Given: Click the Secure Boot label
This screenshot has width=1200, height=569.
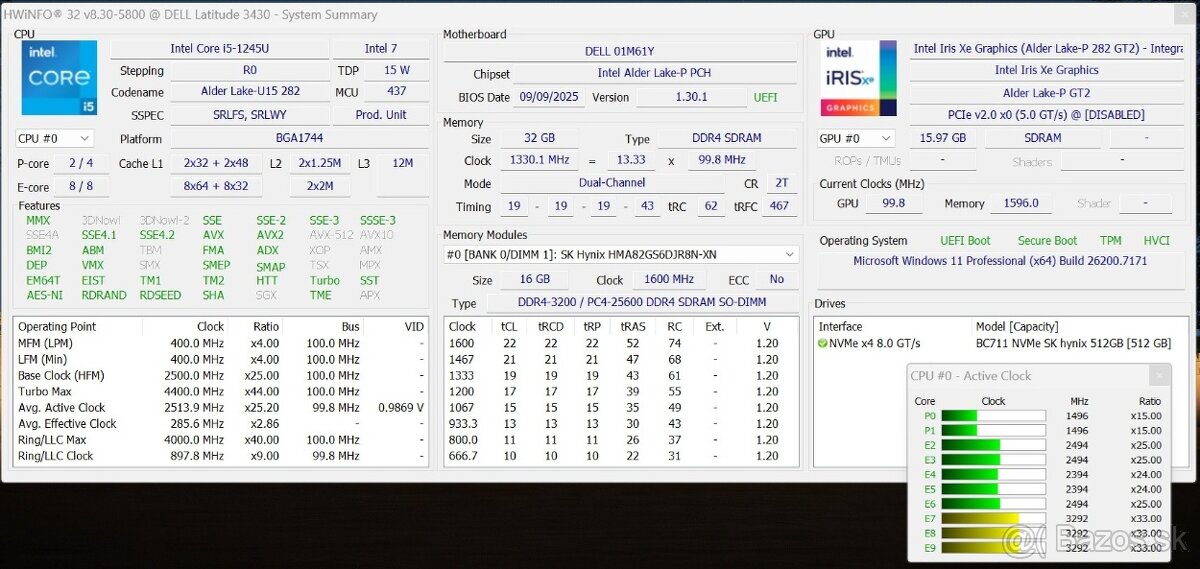Looking at the screenshot, I should (x=1047, y=241).
